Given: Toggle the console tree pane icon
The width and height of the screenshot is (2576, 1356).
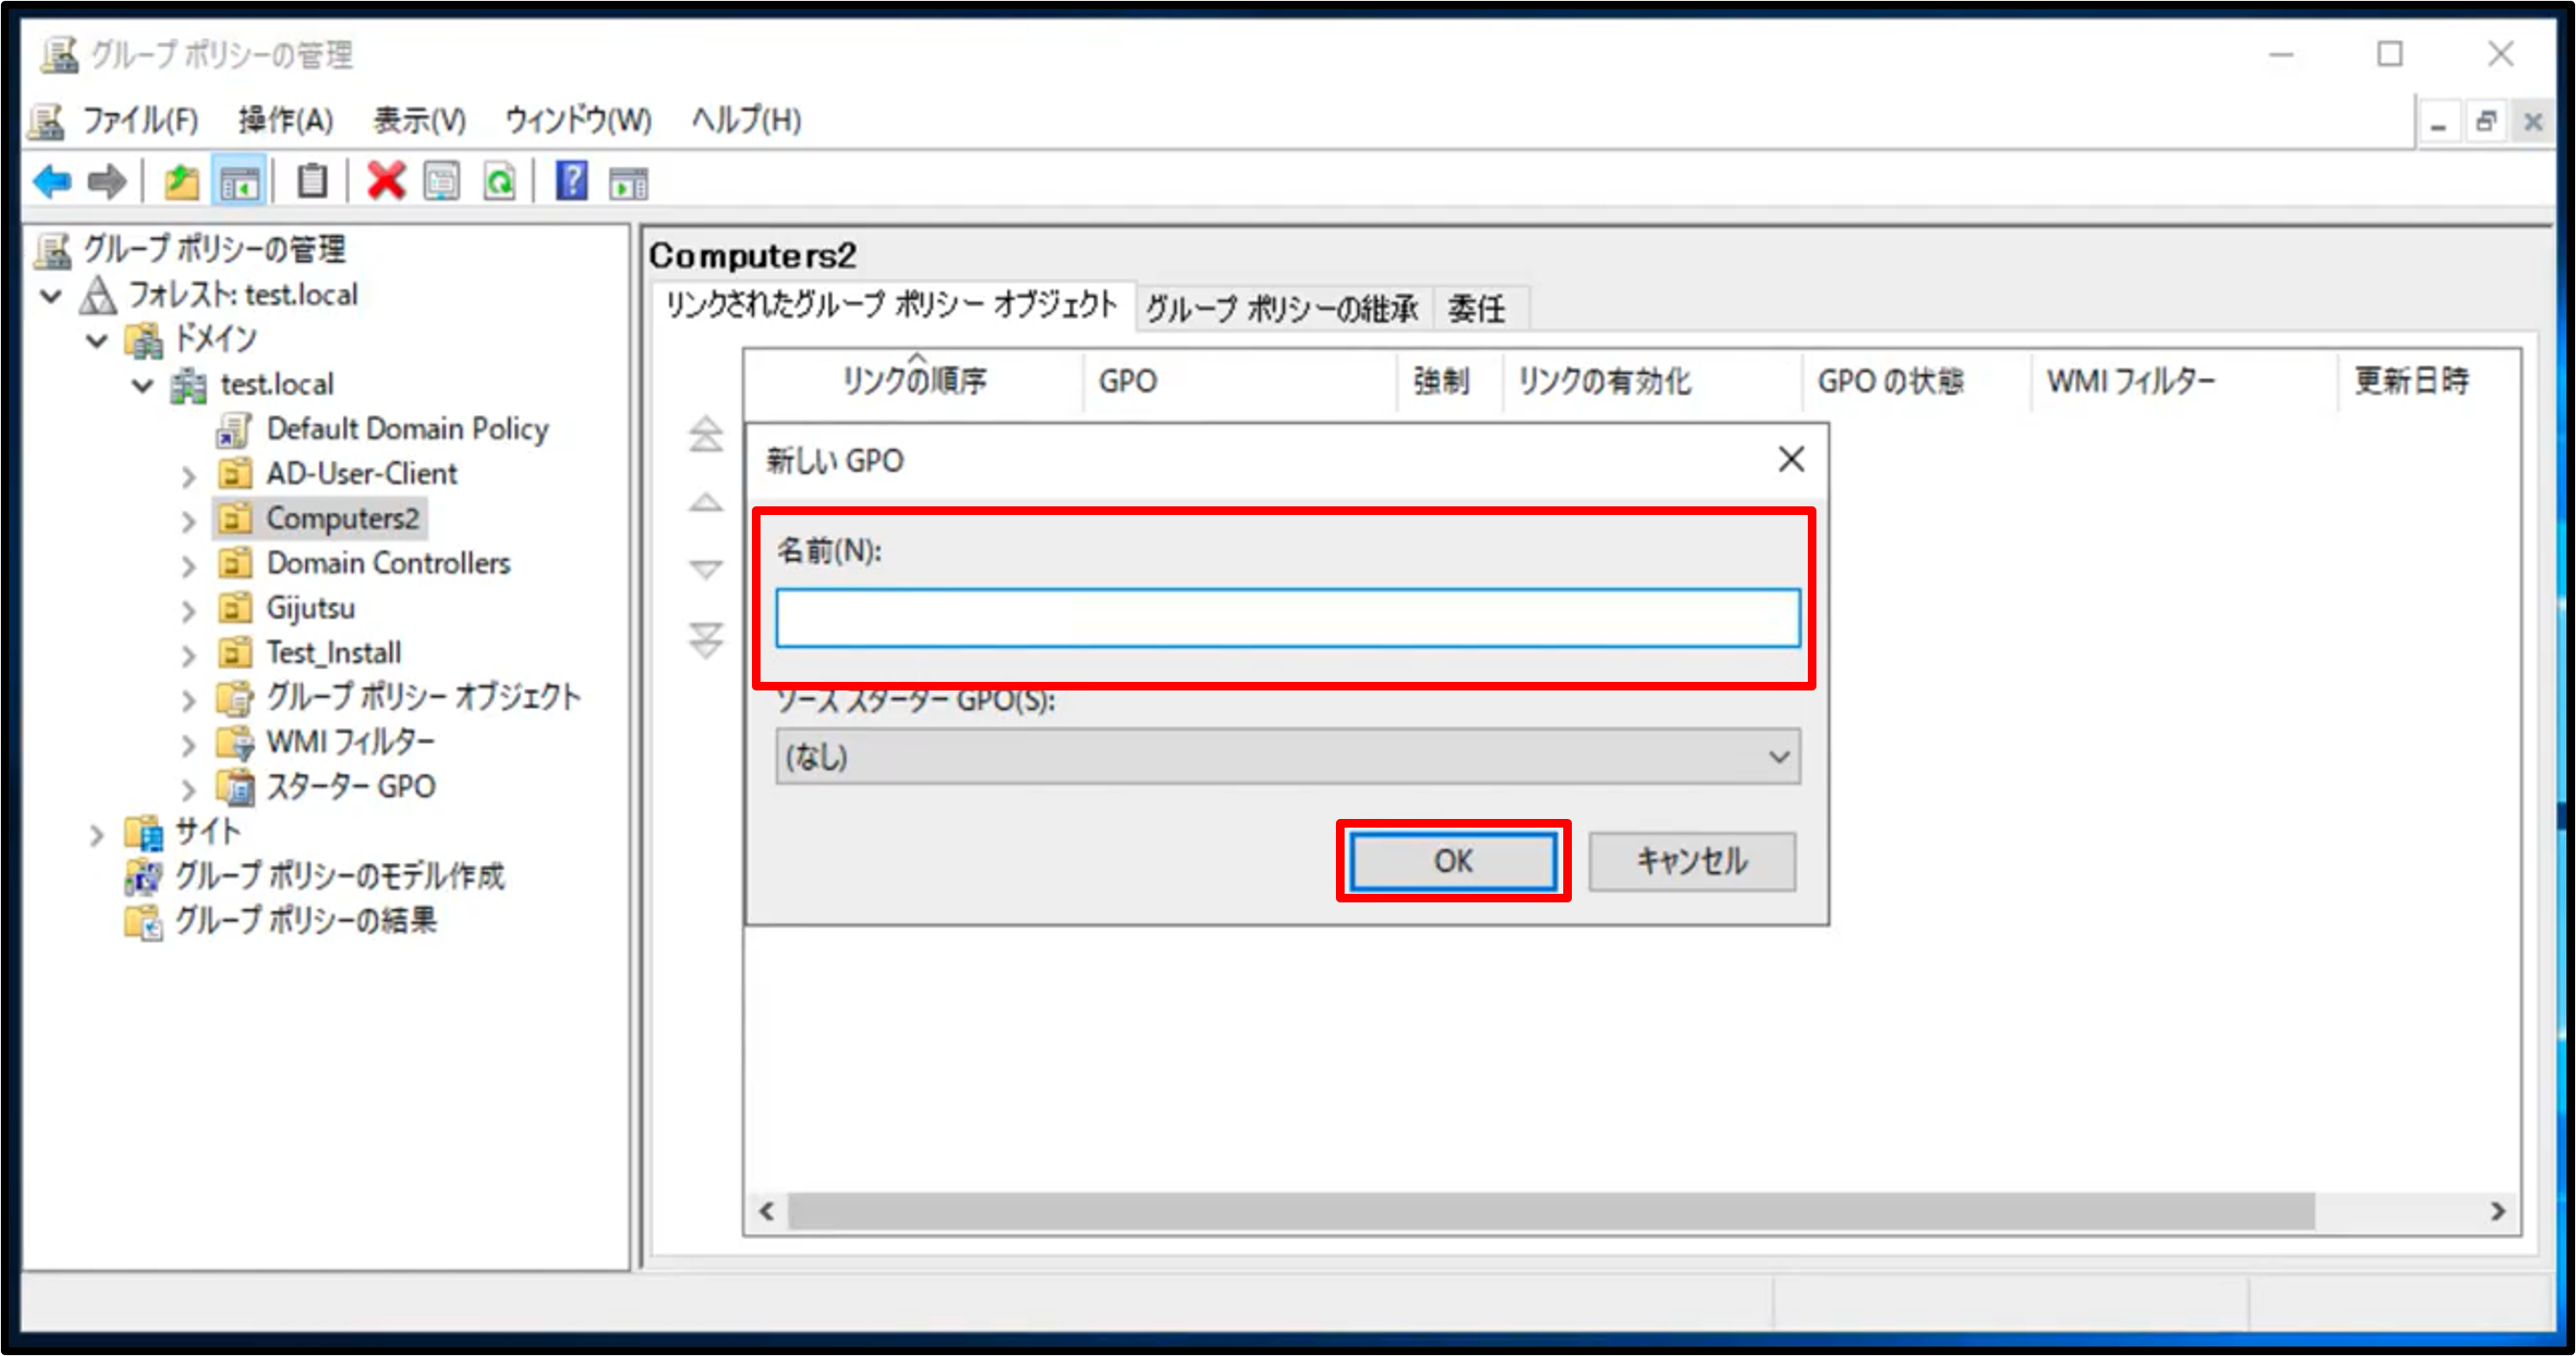Looking at the screenshot, I should [x=239, y=182].
